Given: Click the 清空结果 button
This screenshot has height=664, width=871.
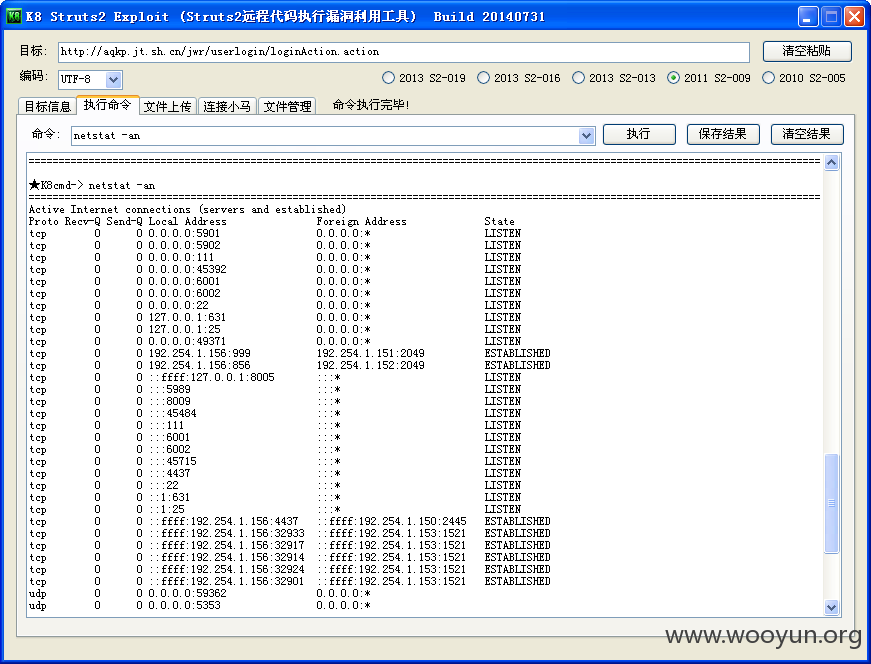Looking at the screenshot, I should point(807,134).
